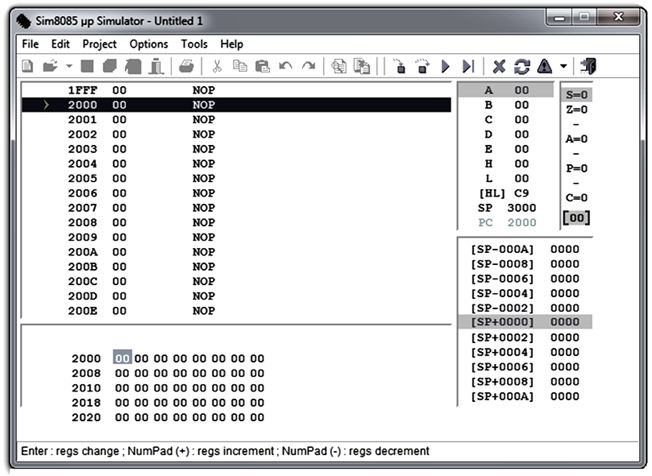This screenshot has height=476, width=652.
Task: Click the warning triangle interrupt icon
Action: tap(545, 66)
